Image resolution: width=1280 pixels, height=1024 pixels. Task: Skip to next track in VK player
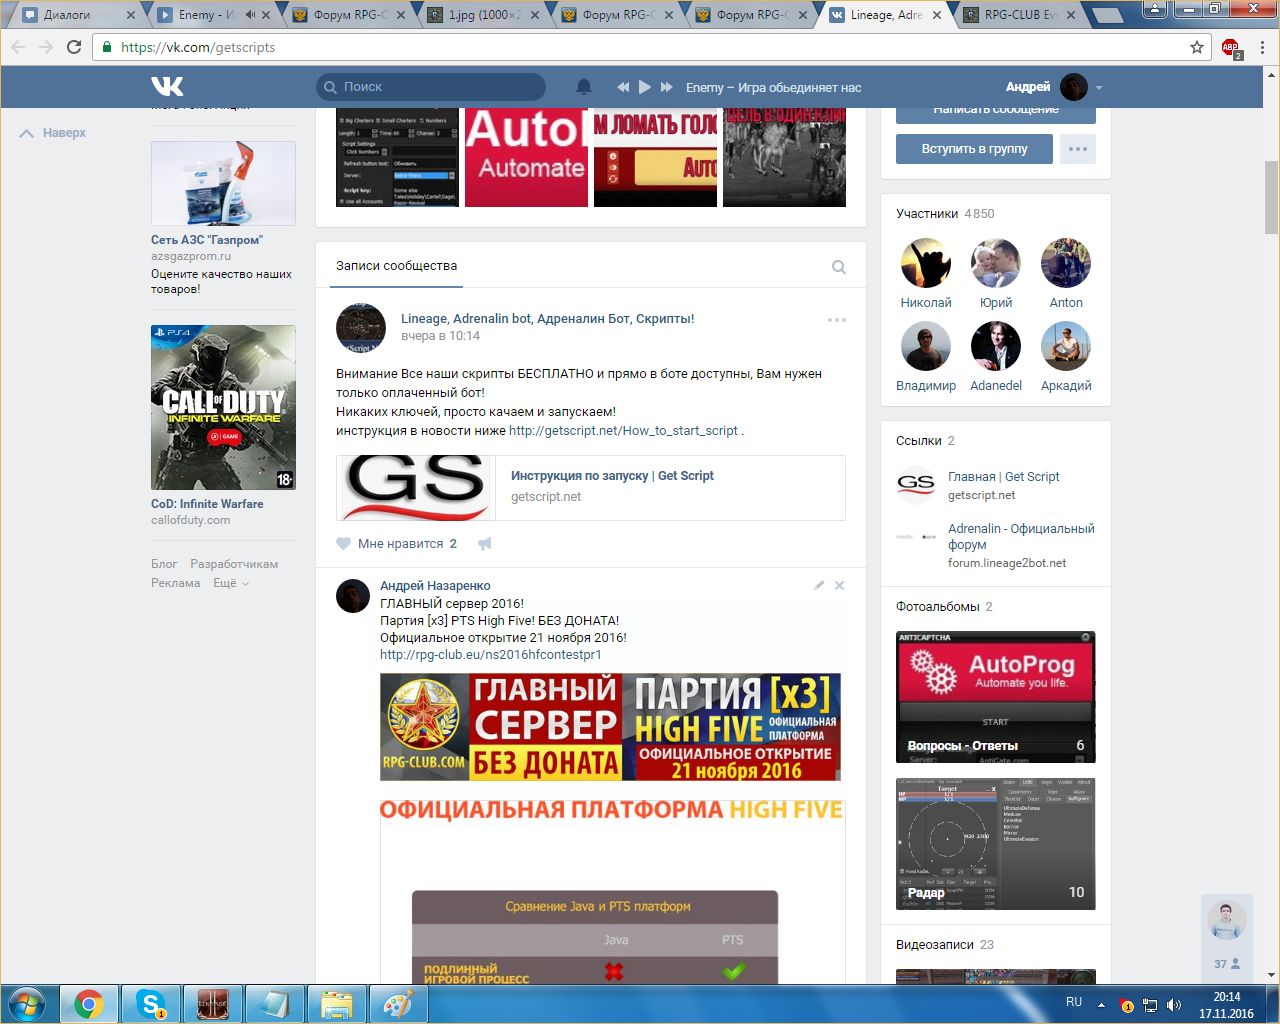667,87
